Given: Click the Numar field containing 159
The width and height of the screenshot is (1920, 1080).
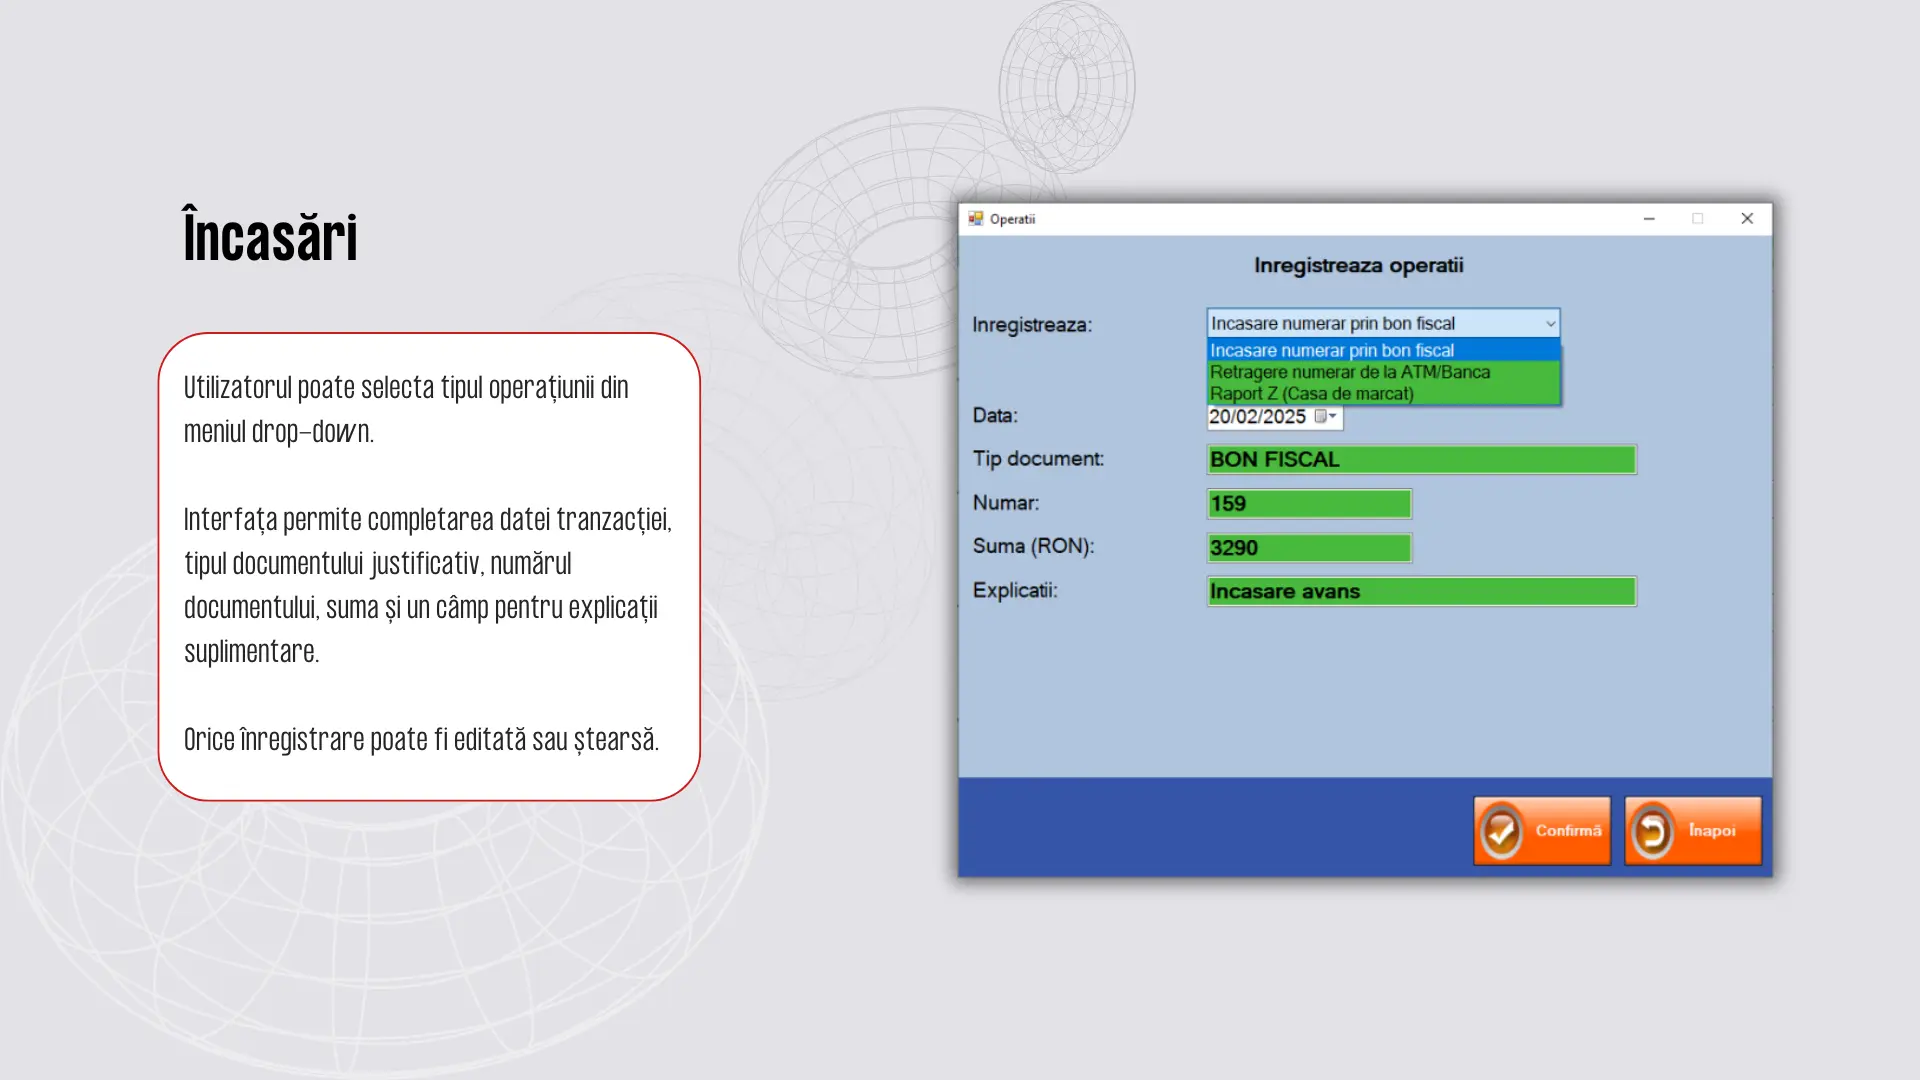Looking at the screenshot, I should (x=1309, y=504).
